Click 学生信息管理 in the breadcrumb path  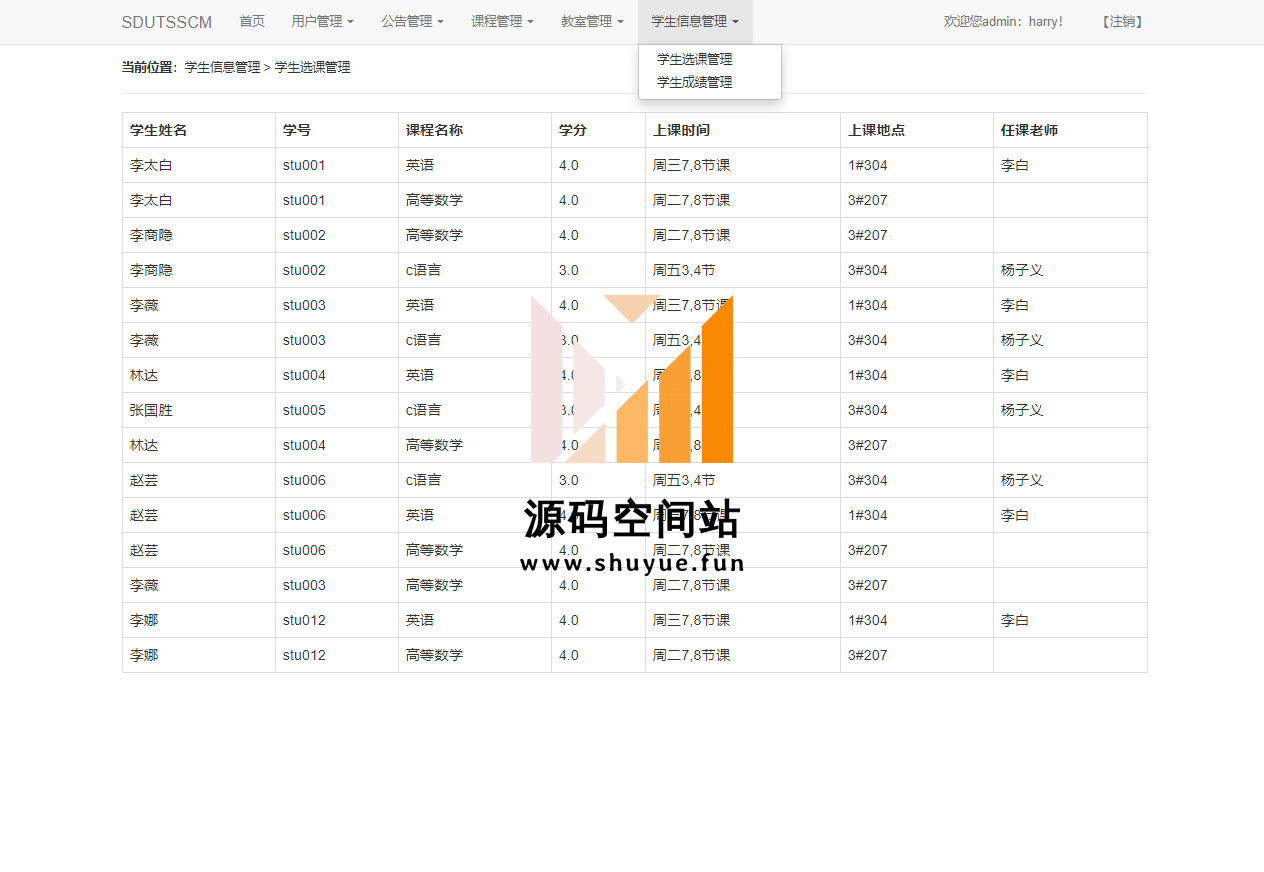click(x=222, y=67)
